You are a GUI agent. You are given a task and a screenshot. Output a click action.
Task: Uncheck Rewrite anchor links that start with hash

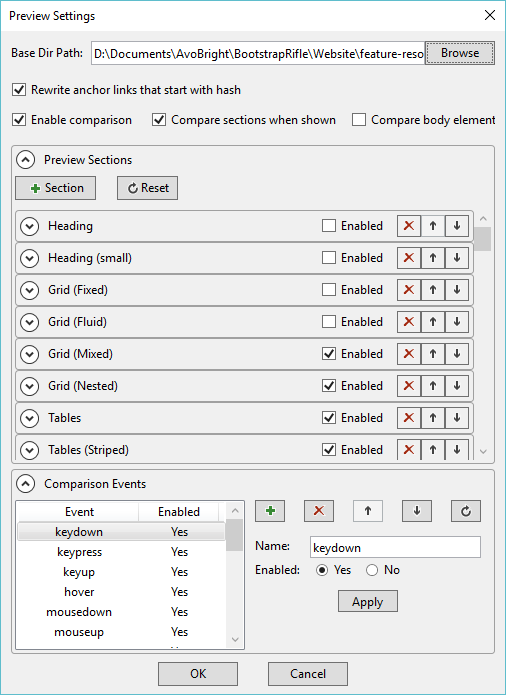19,90
